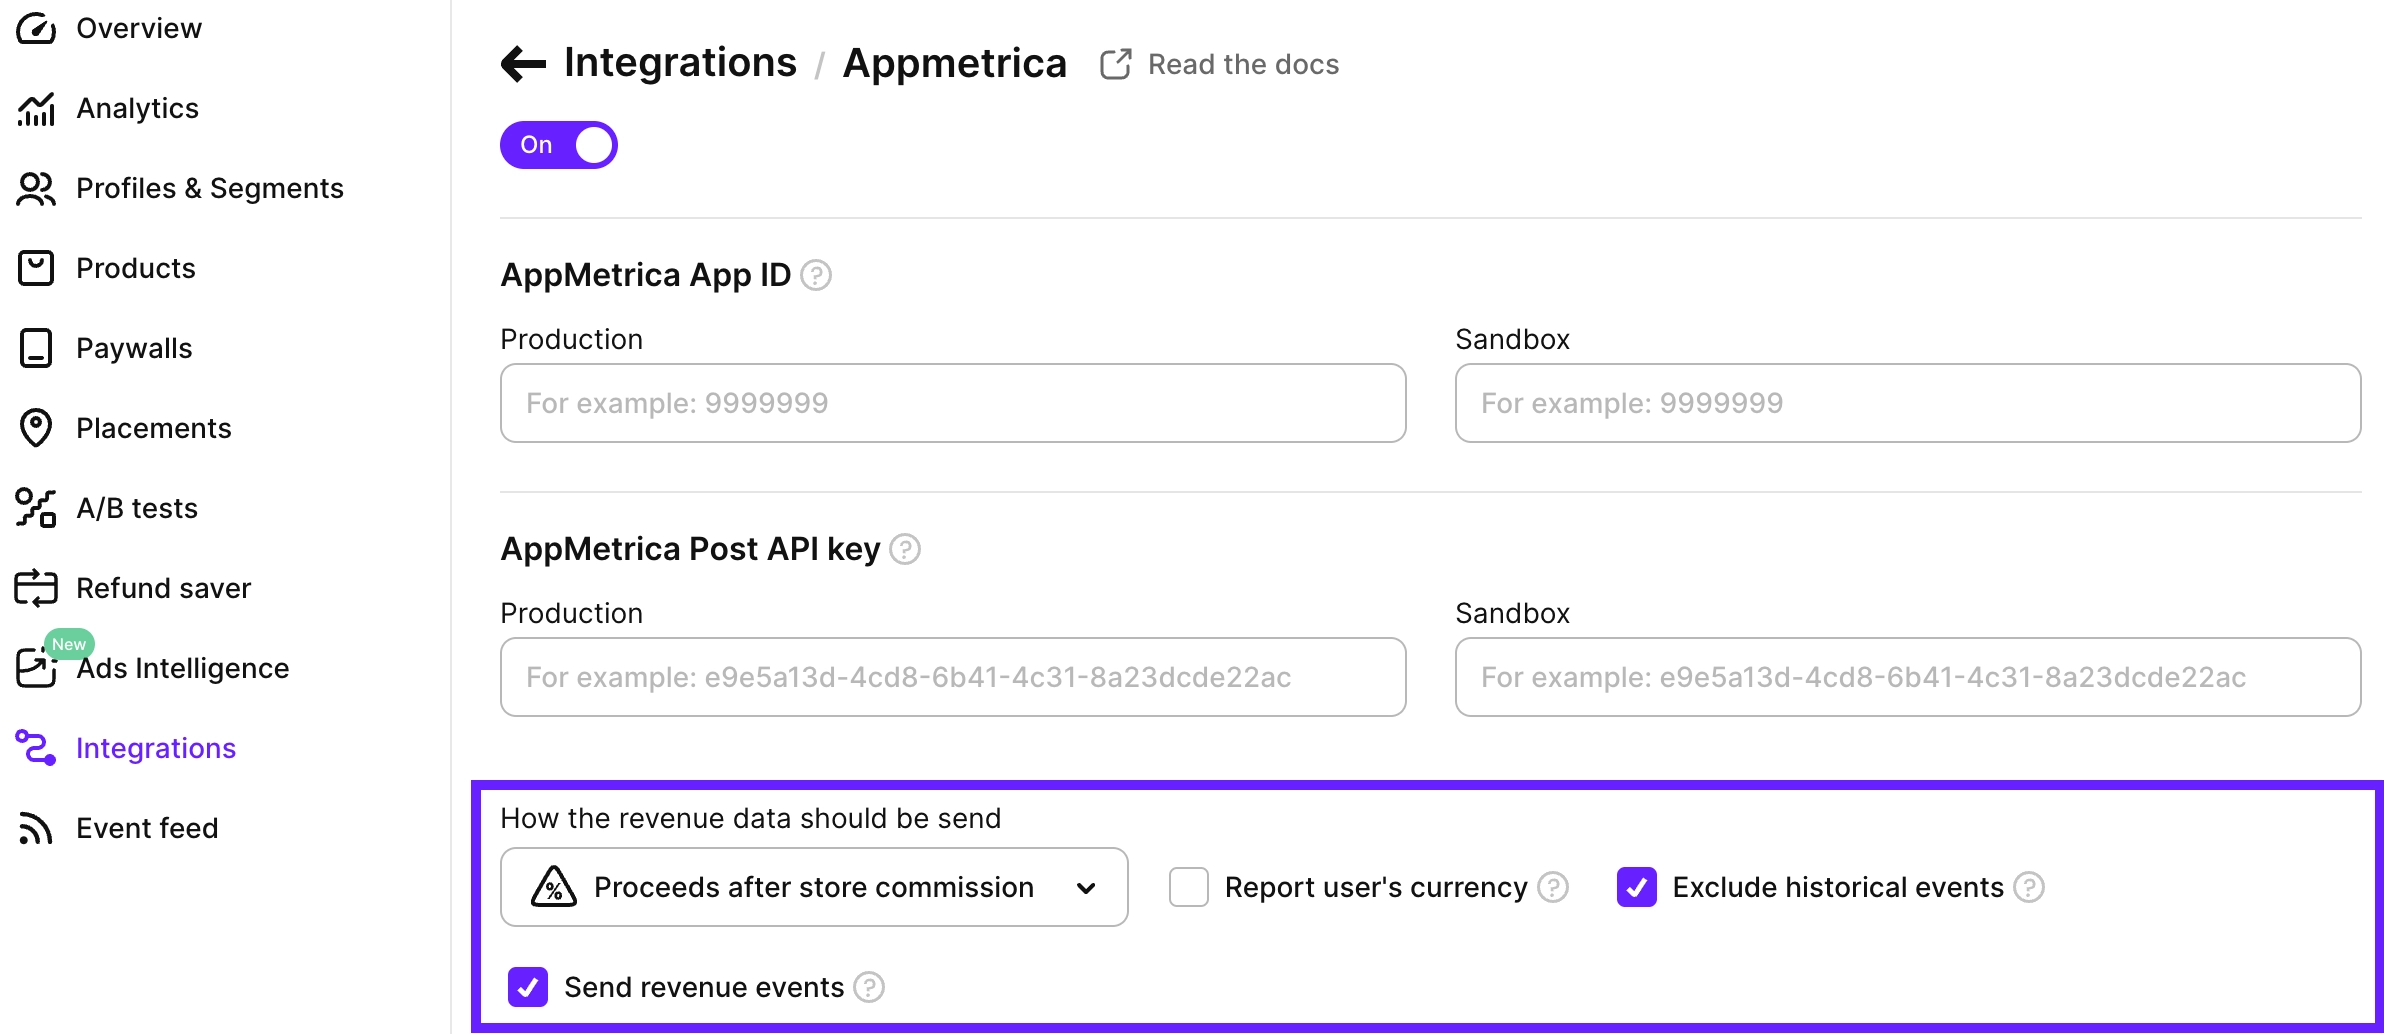Click the Placements map pin icon
Screen dimensions: 2384x1034
point(36,428)
